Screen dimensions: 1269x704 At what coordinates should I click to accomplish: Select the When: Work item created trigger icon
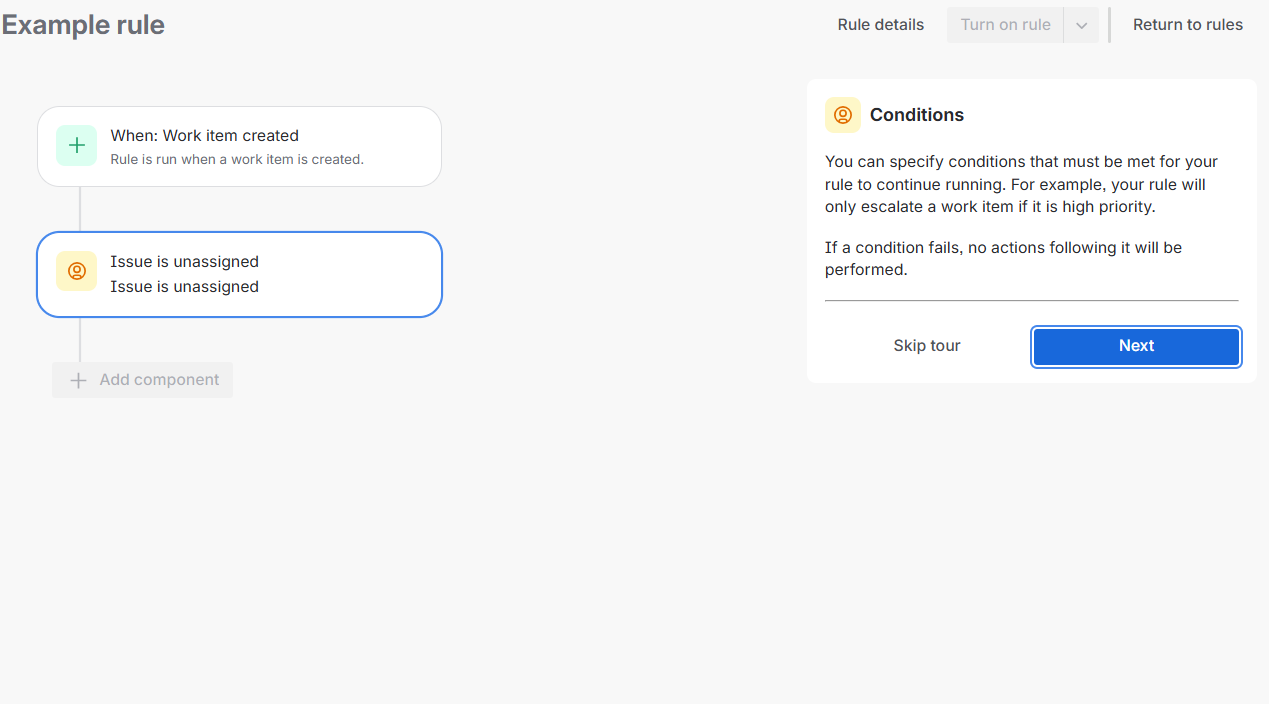point(77,145)
